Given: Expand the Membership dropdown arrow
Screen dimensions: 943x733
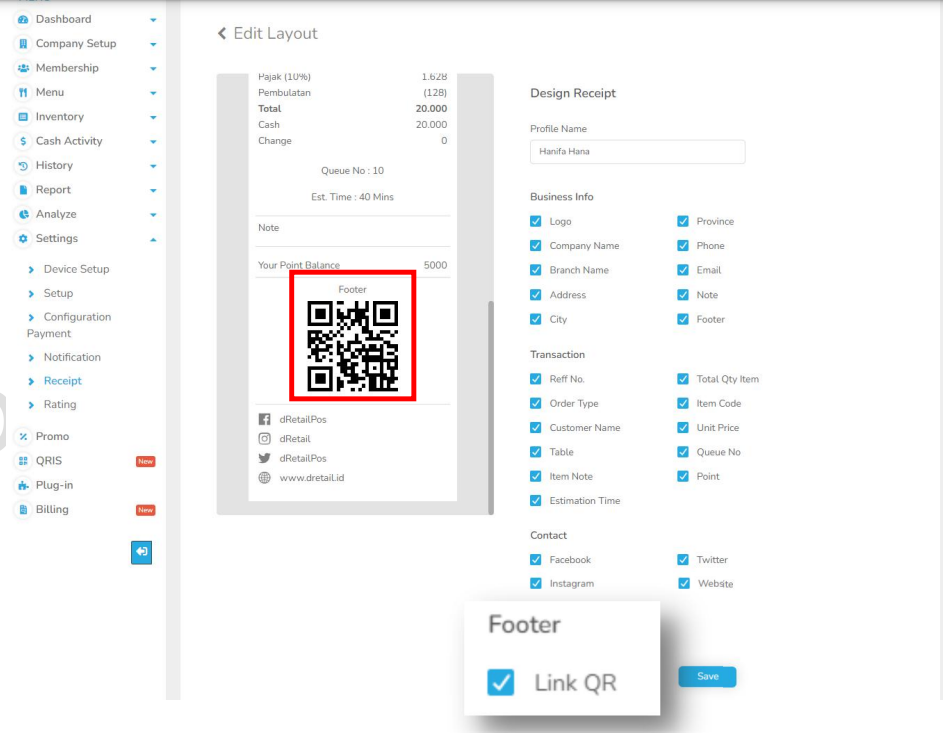Looking at the screenshot, I should pos(153,69).
